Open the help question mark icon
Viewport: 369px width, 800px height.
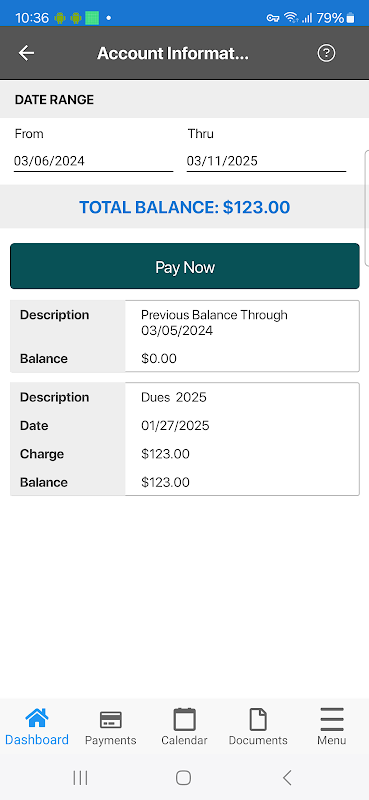point(326,53)
